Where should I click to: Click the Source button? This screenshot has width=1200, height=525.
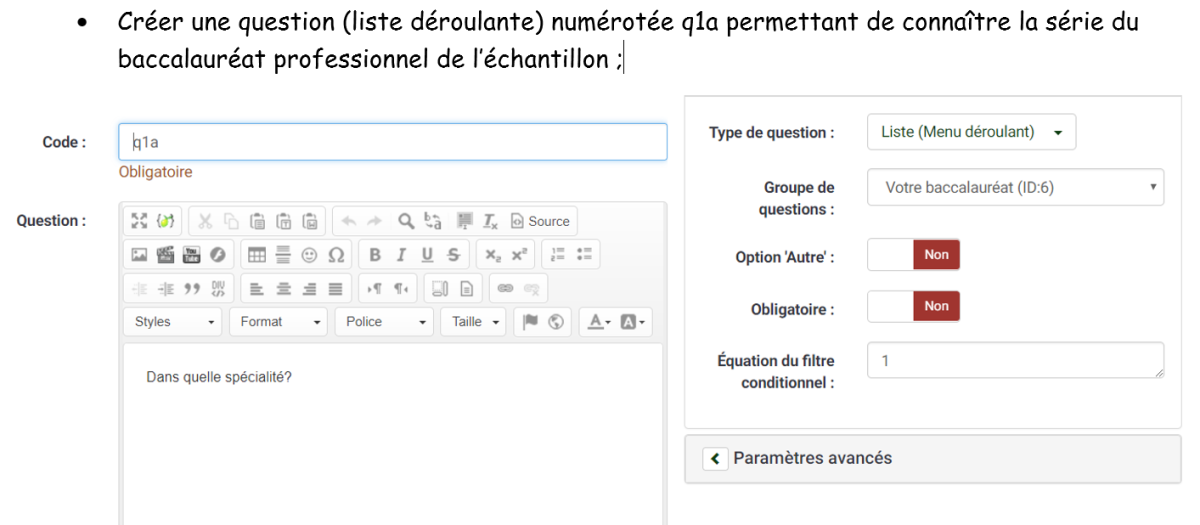(x=540, y=221)
